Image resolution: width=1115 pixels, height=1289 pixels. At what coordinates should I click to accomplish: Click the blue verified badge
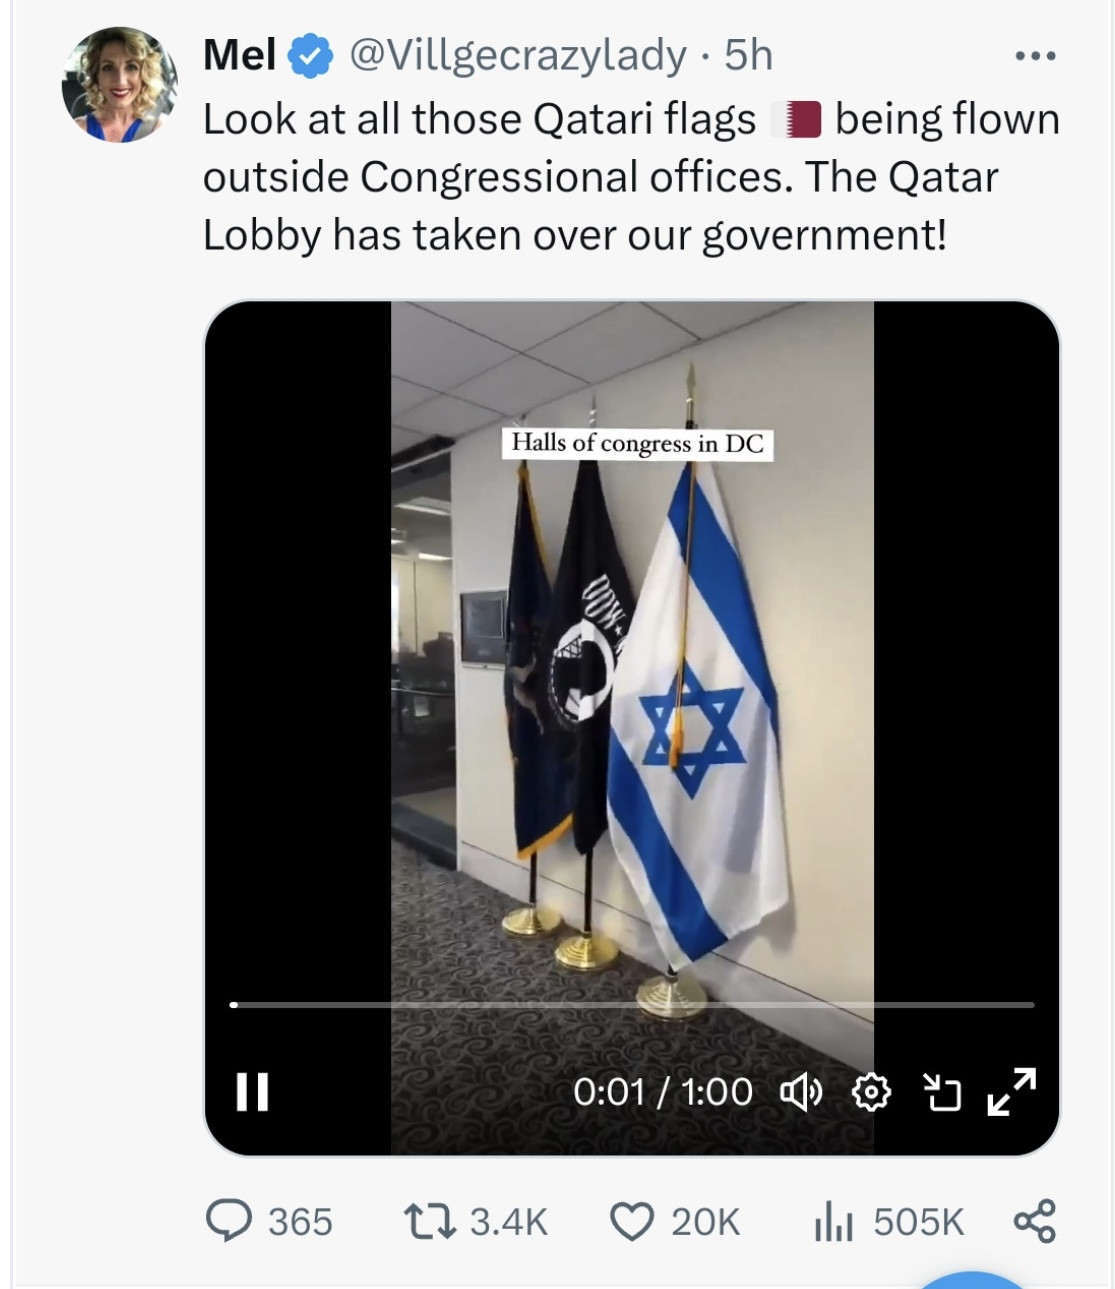(311, 56)
